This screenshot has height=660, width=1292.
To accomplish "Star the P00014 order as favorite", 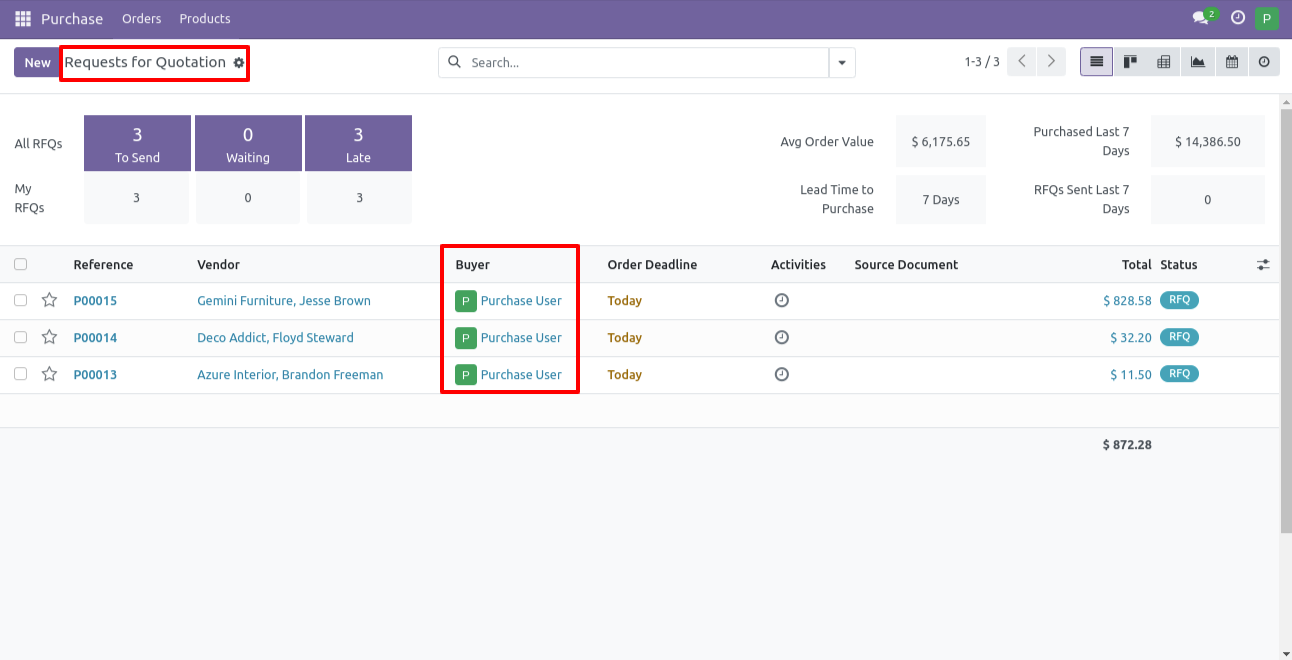I will pos(49,337).
